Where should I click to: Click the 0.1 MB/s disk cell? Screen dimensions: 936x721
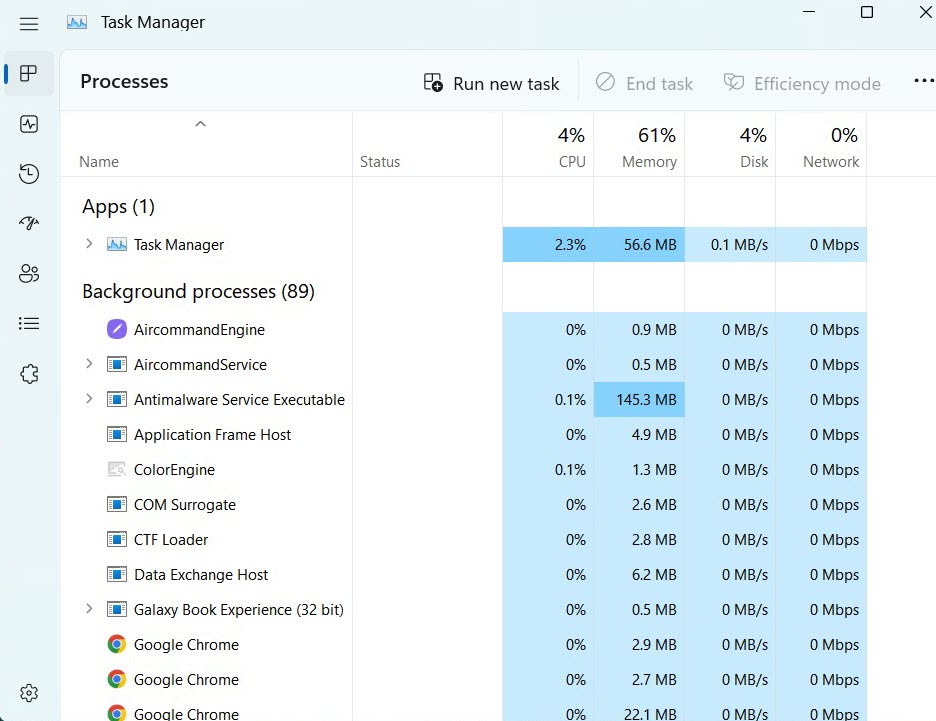click(x=729, y=245)
